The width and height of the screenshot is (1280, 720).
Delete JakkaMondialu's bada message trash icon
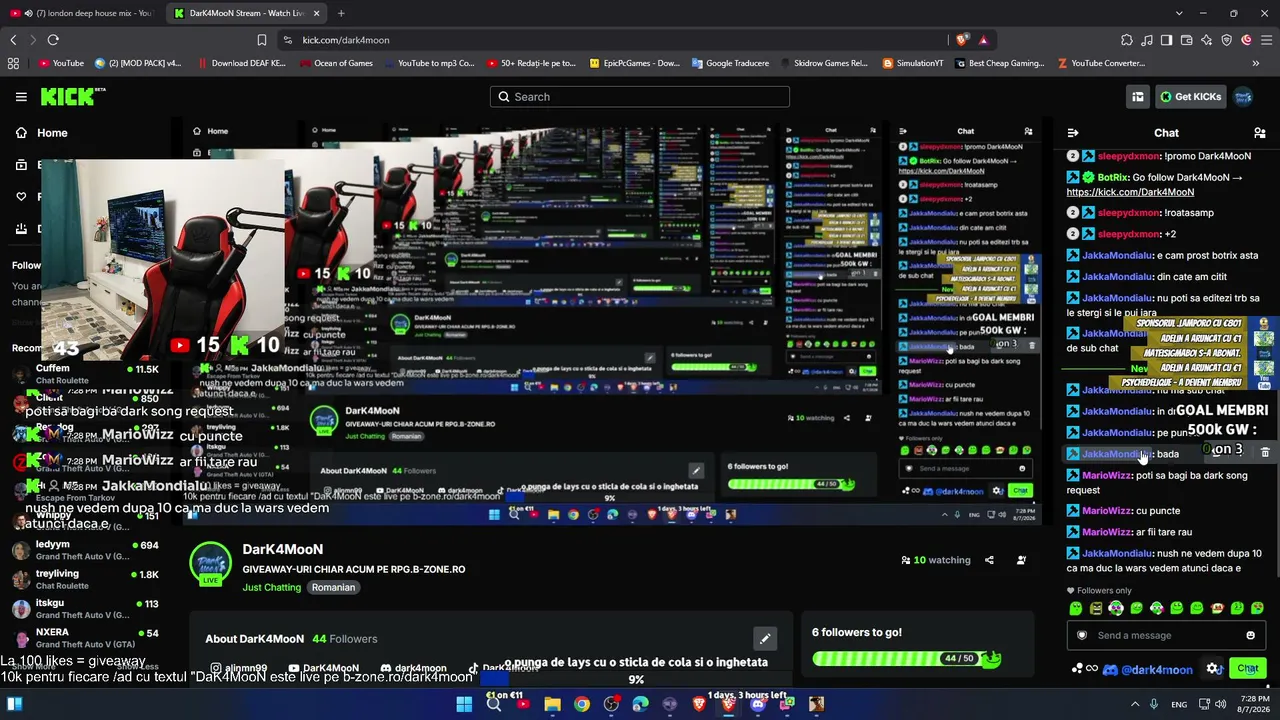point(1265,454)
